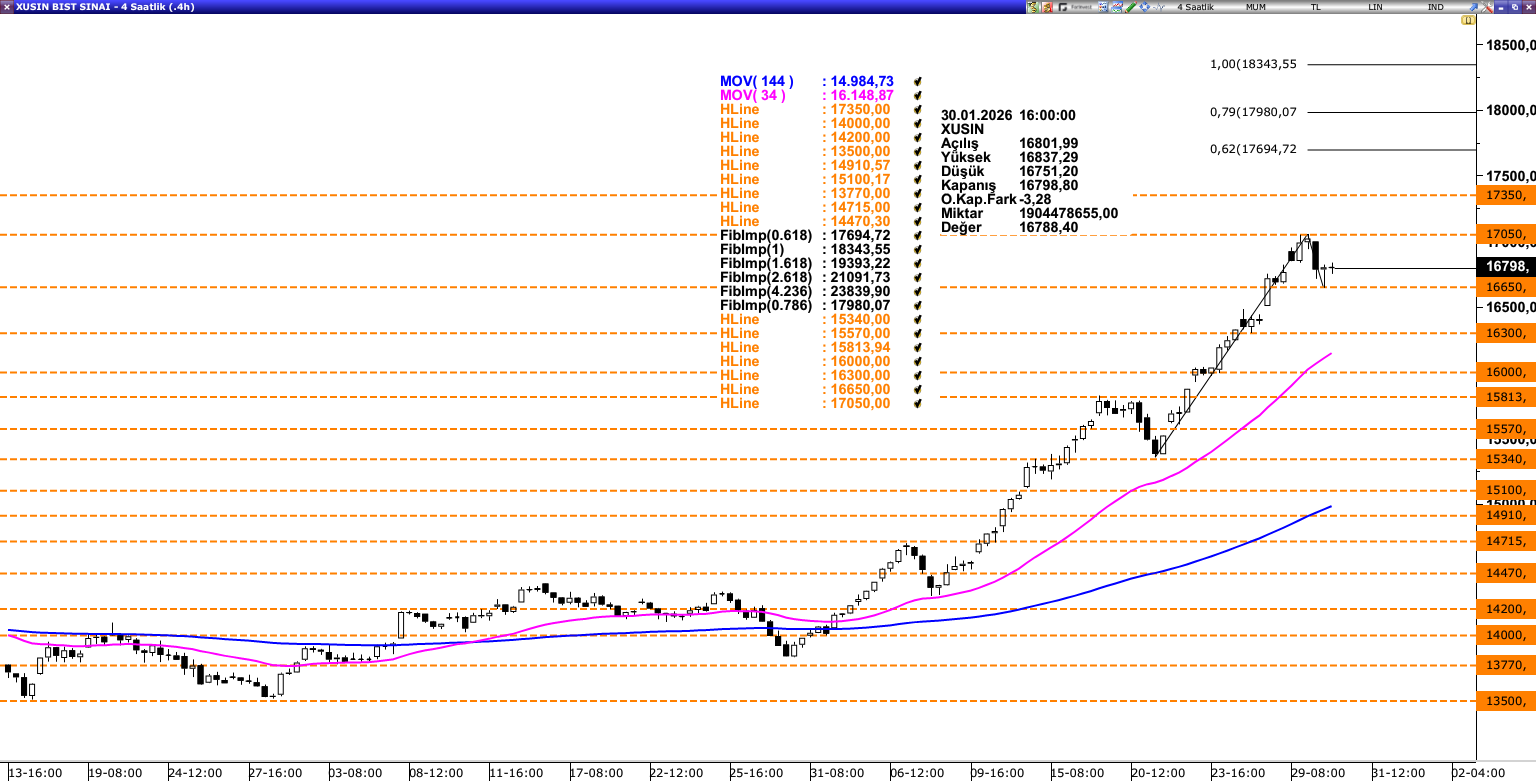Select the green pencil drawing tool
The image size is (1536, 781).
pos(1131,7)
